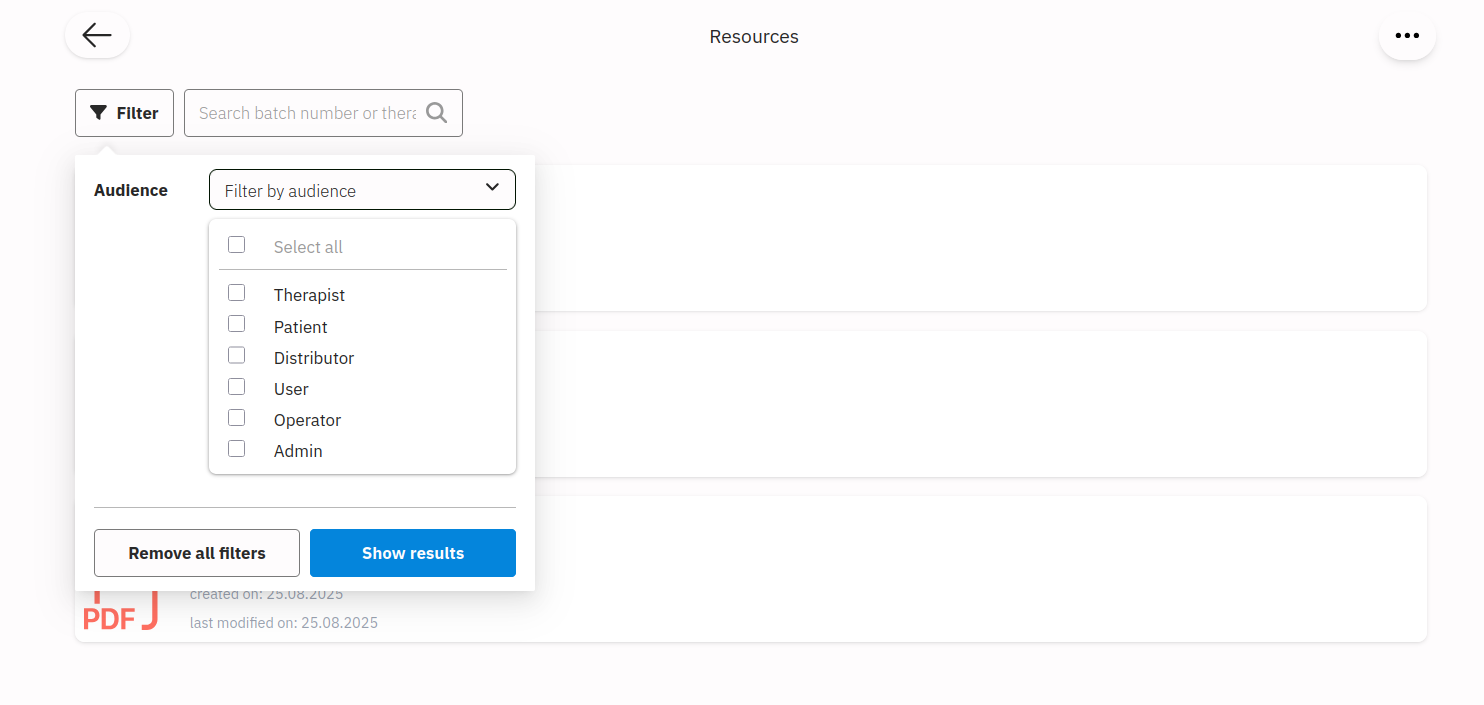The image size is (1484, 705).
Task: Click the back arrow icon
Action: (x=97, y=36)
